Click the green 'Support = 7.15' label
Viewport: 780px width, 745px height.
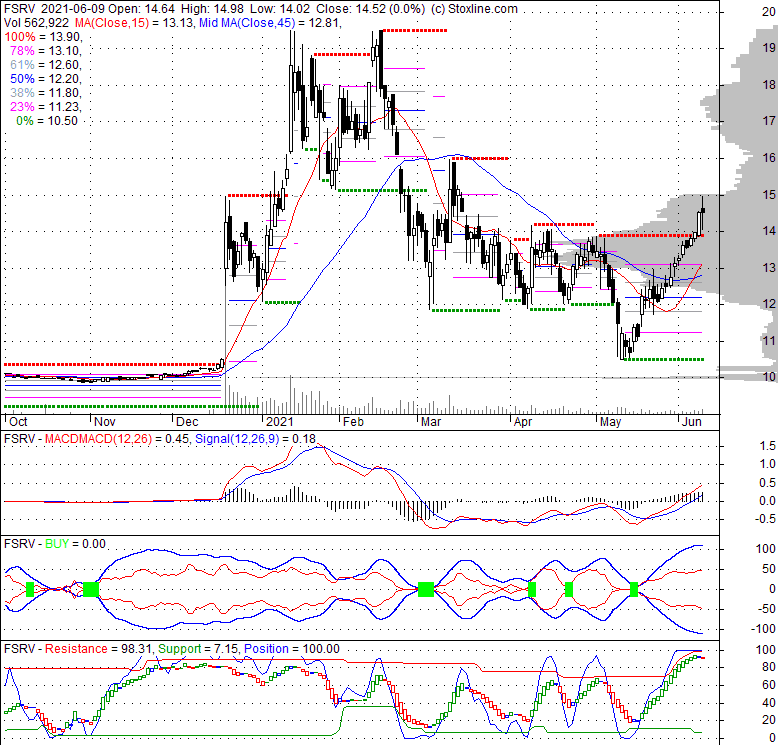[199, 649]
